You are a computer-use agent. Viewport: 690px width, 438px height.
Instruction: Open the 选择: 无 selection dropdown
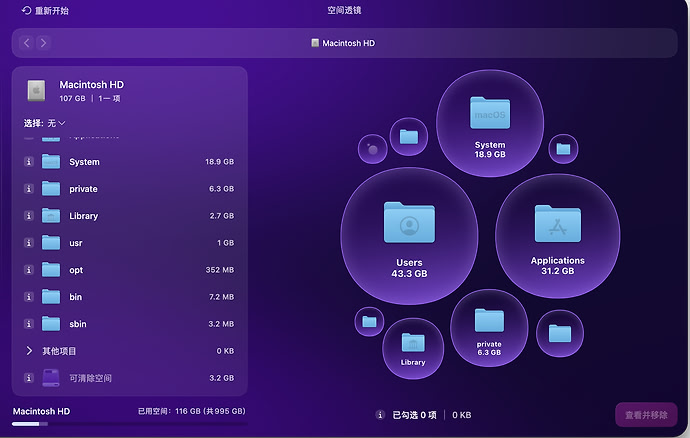pyautogui.click(x=44, y=123)
